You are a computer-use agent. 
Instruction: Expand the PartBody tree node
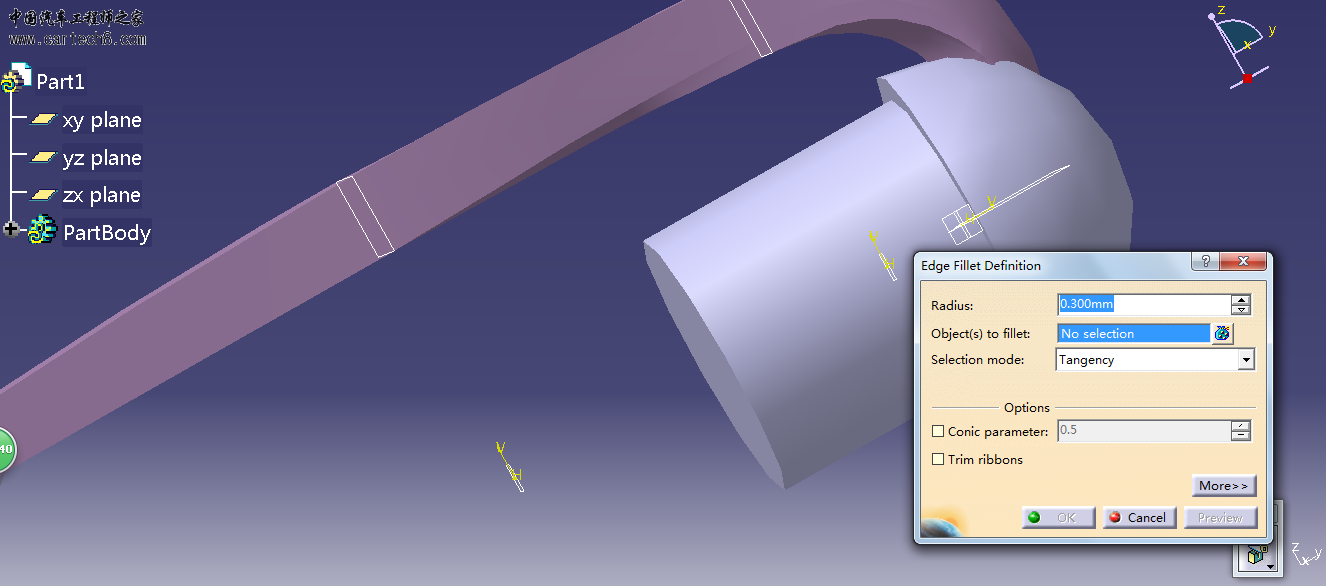click(11, 230)
